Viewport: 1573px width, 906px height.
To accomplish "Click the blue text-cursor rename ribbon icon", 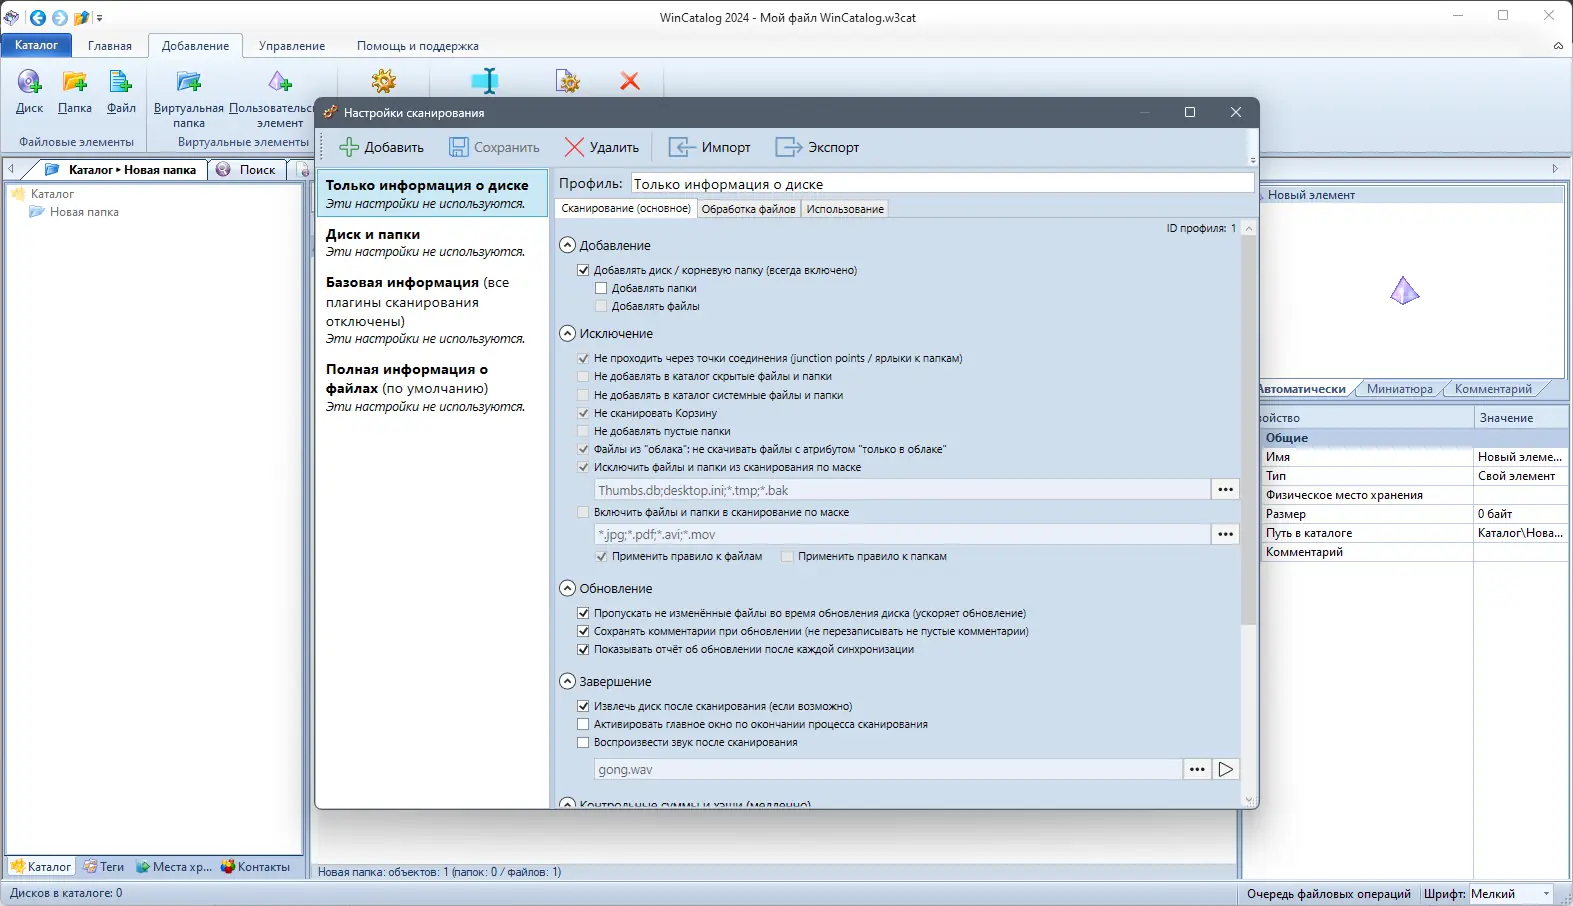I will [x=485, y=81].
